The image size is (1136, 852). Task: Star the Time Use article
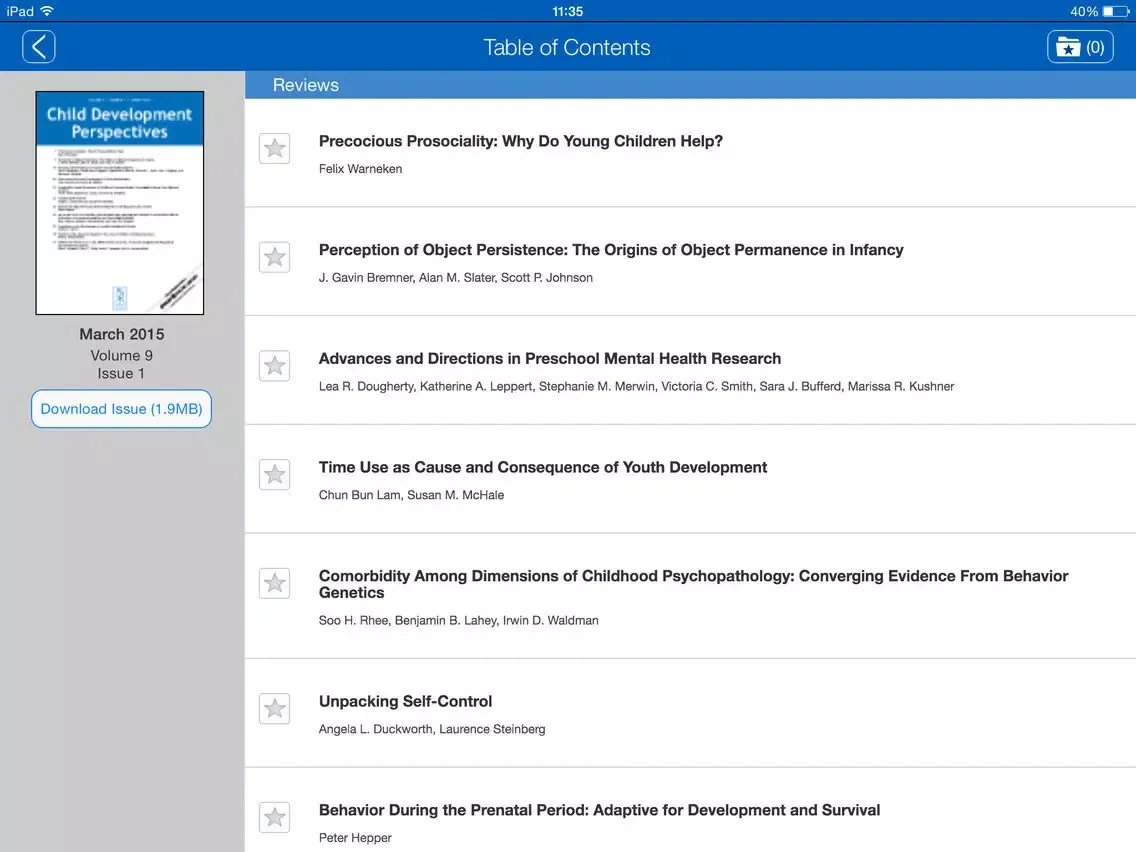pyautogui.click(x=275, y=475)
